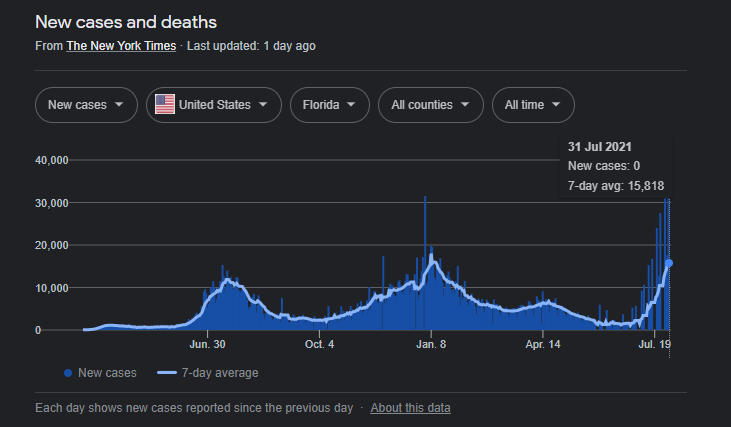Toggle the 7-day average legend entry

coord(208,373)
